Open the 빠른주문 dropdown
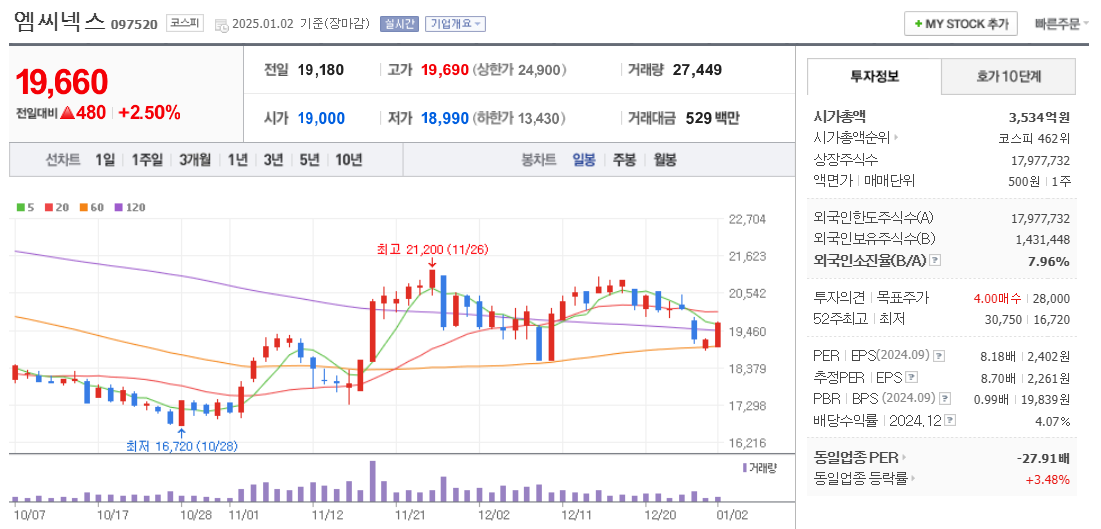Viewport: 1101px width, 529px height. click(1061, 23)
